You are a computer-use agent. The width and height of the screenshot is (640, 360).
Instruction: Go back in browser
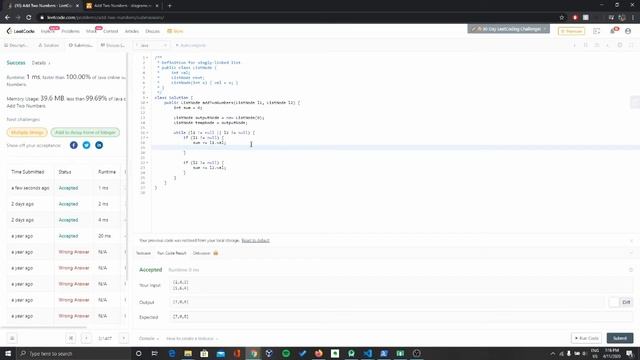coord(7,18)
